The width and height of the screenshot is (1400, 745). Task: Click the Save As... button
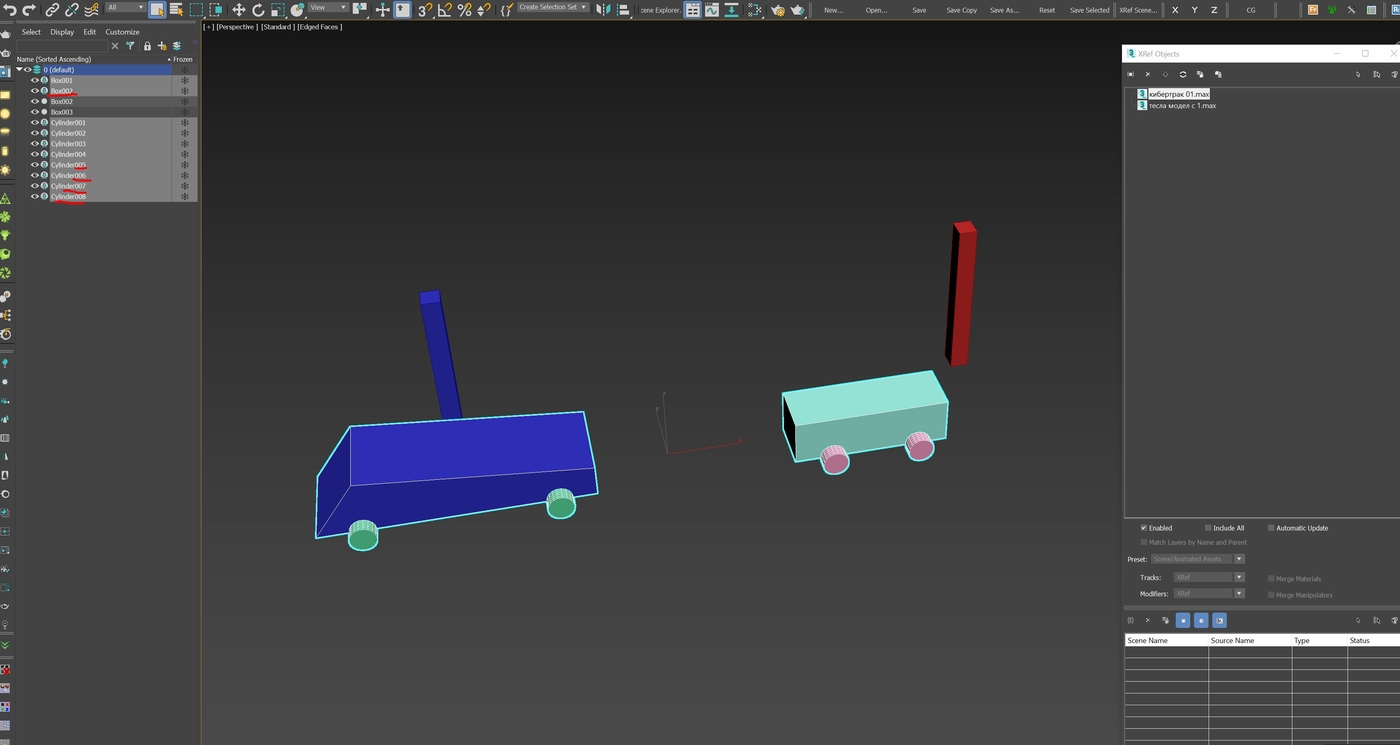tap(1005, 10)
